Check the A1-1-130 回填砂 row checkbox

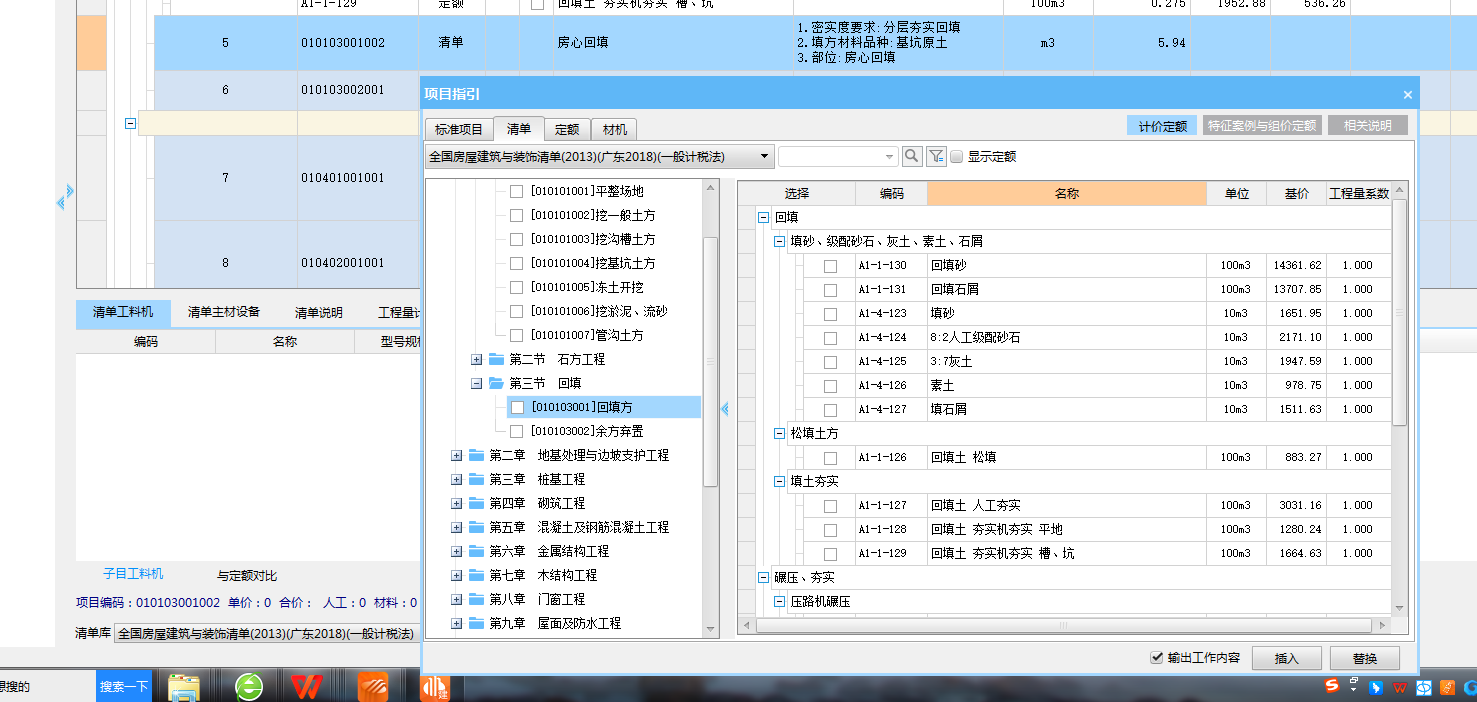click(830, 266)
